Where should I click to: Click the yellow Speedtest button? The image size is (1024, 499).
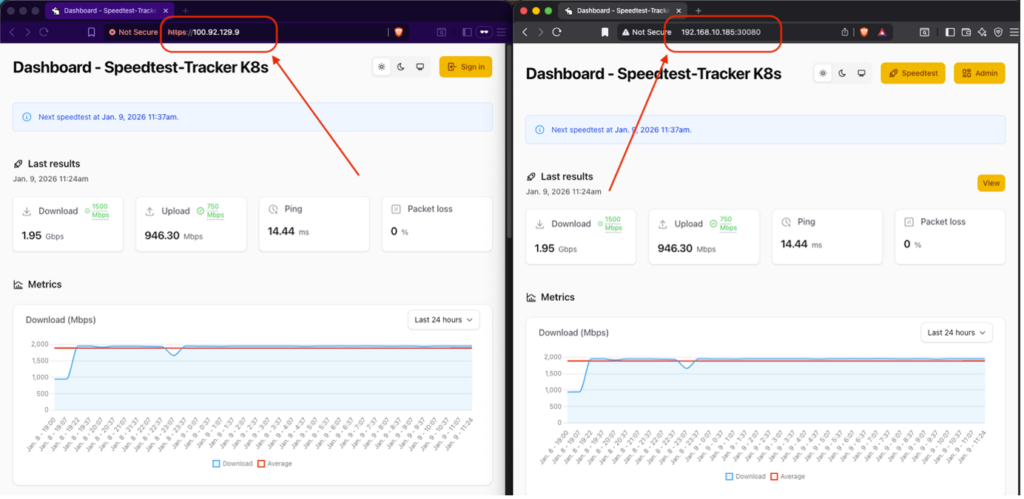point(912,73)
